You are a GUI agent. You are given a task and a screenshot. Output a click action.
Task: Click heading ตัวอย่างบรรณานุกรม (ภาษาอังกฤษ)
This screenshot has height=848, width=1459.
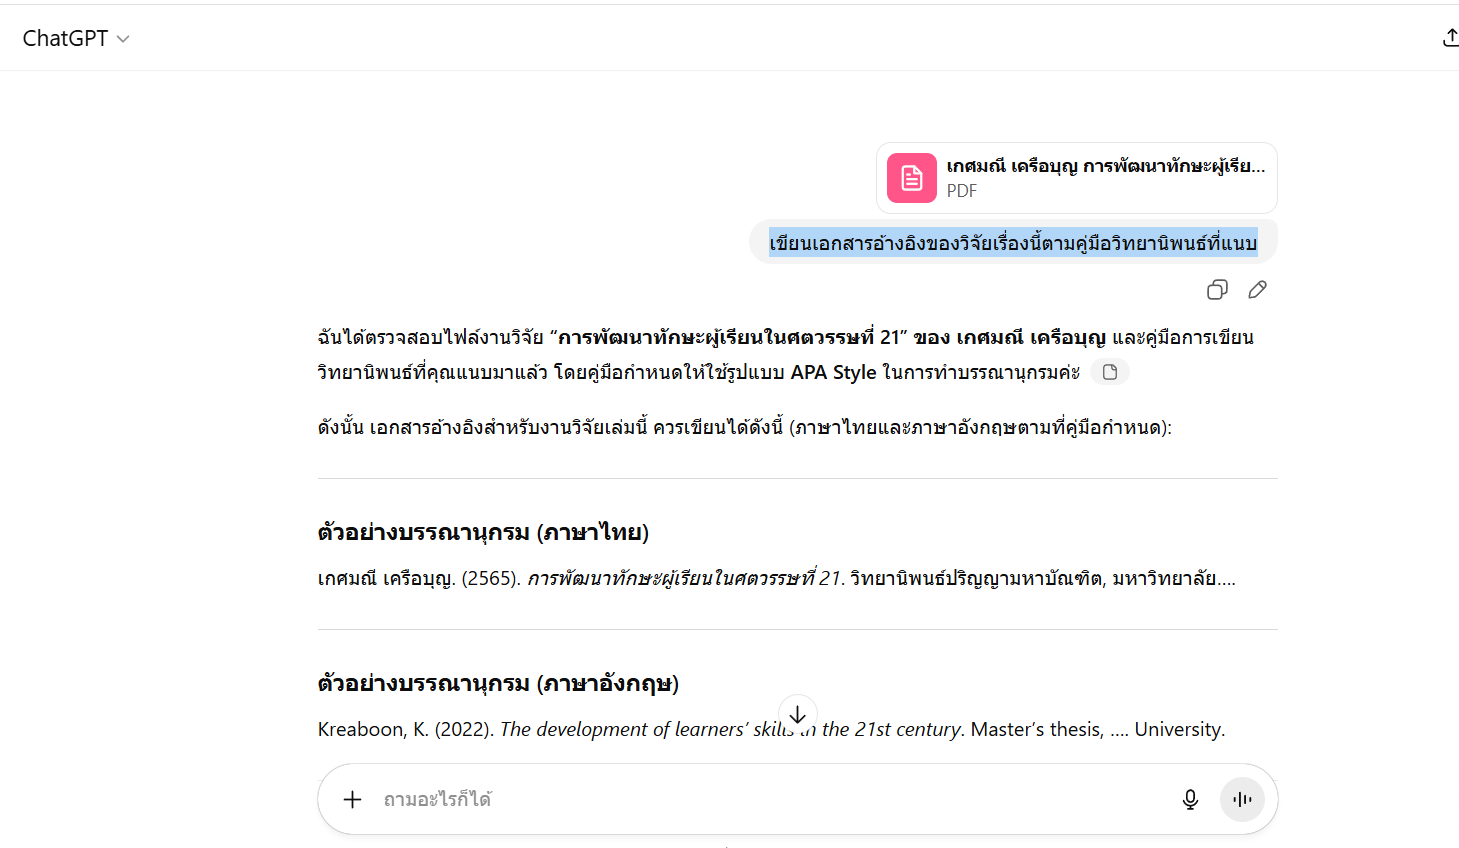tap(498, 683)
